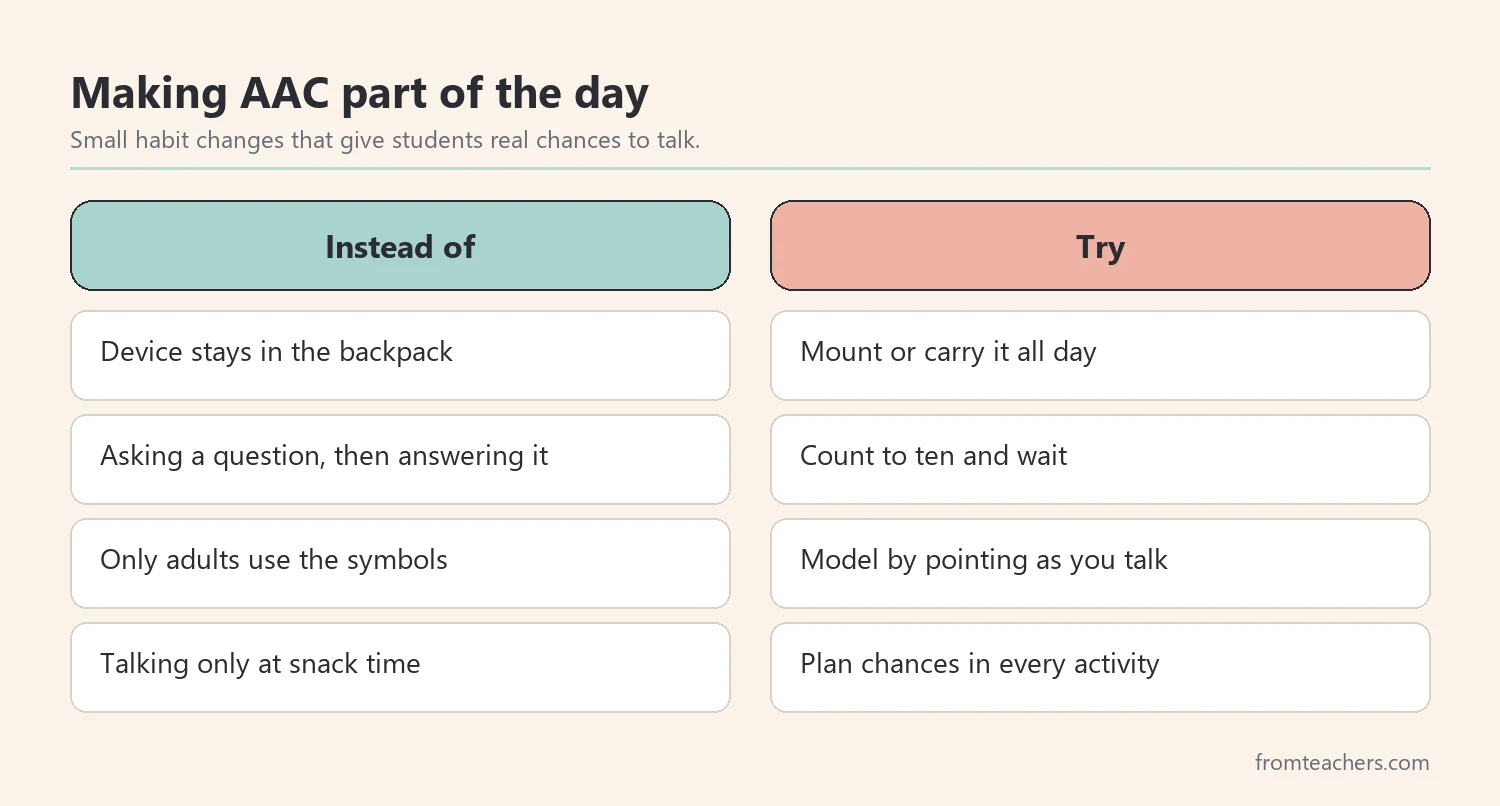1500x806 pixels.
Task: Click the word 'Talking' in last left card
Action: pyautogui.click(x=144, y=665)
